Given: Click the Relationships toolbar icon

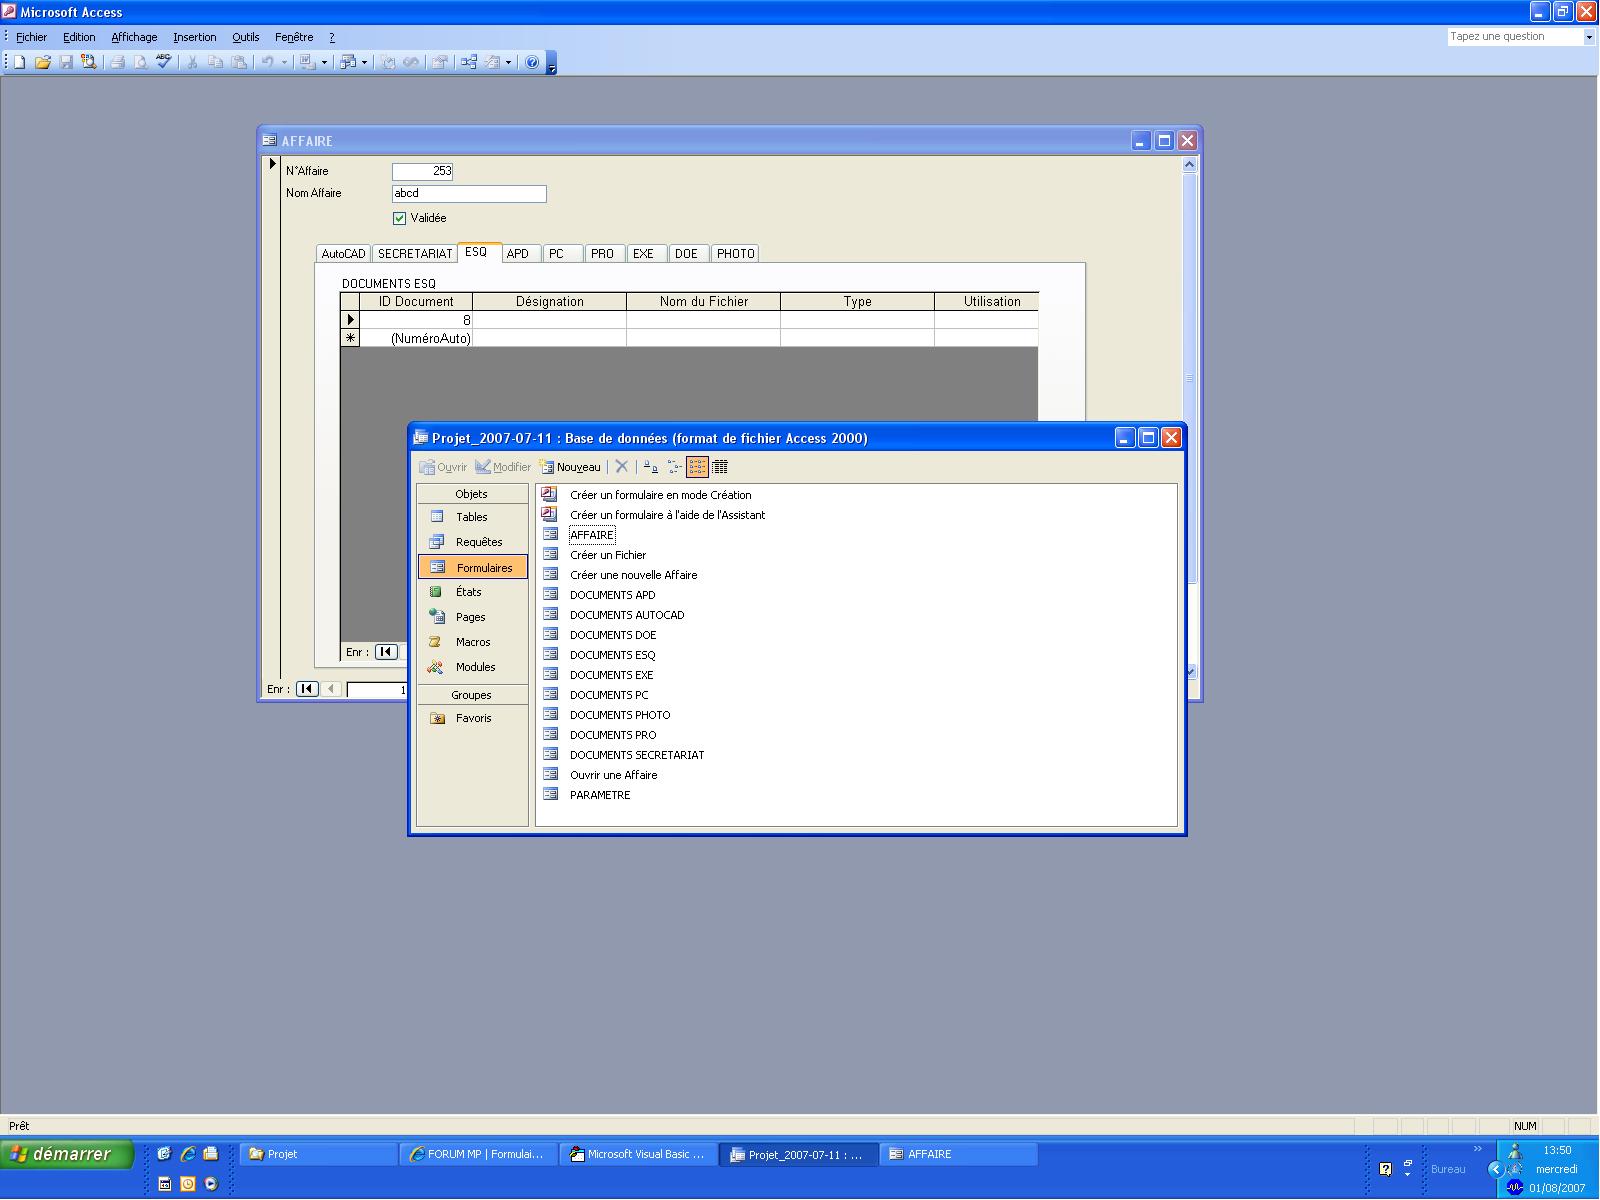Looking at the screenshot, I should pyautogui.click(x=469, y=62).
